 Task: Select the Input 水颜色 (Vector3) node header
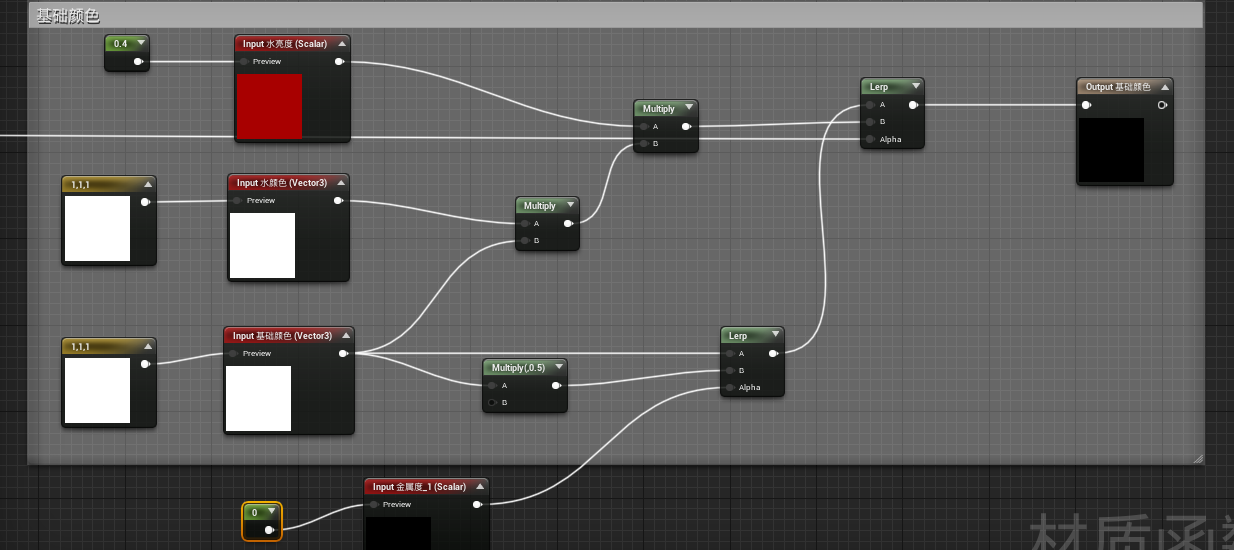(x=289, y=183)
